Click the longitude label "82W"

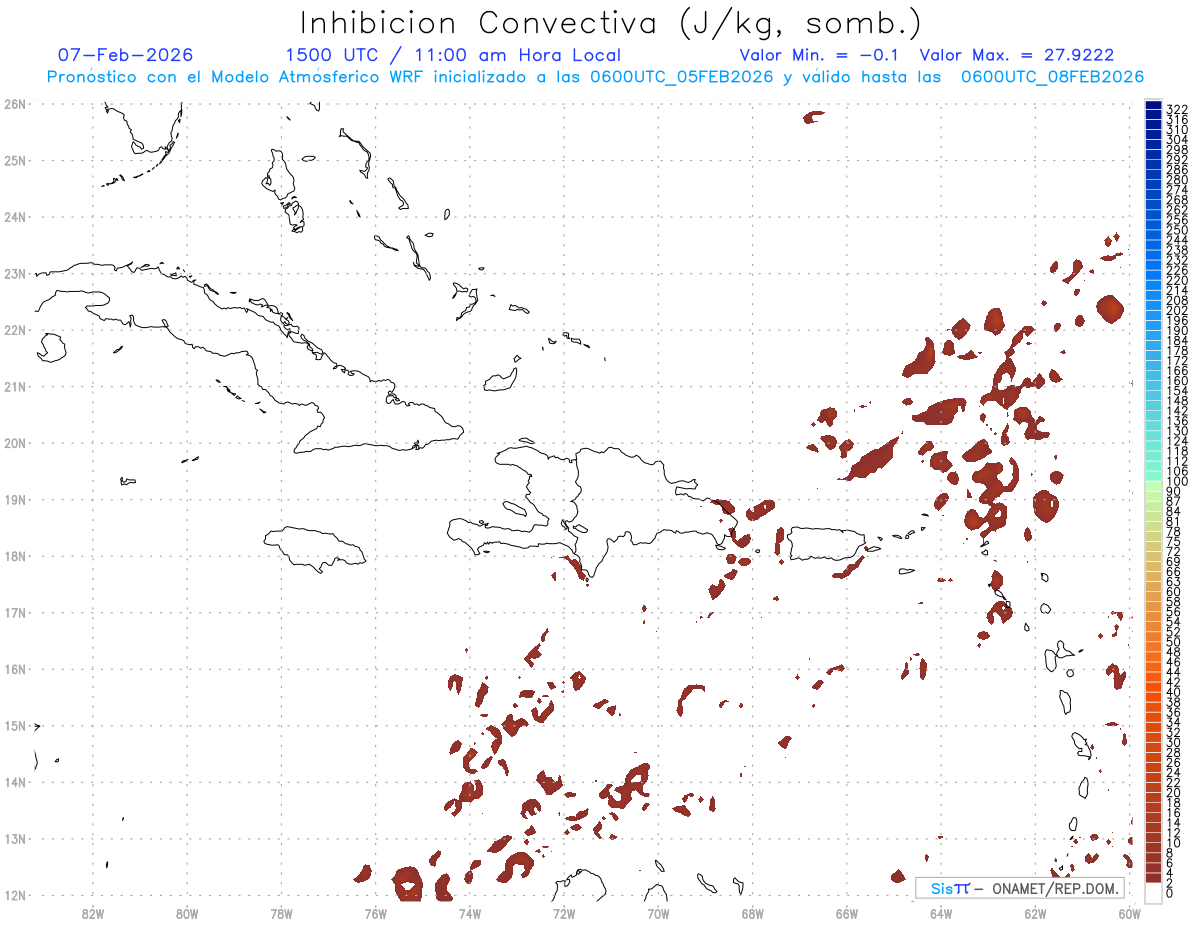(x=93, y=913)
